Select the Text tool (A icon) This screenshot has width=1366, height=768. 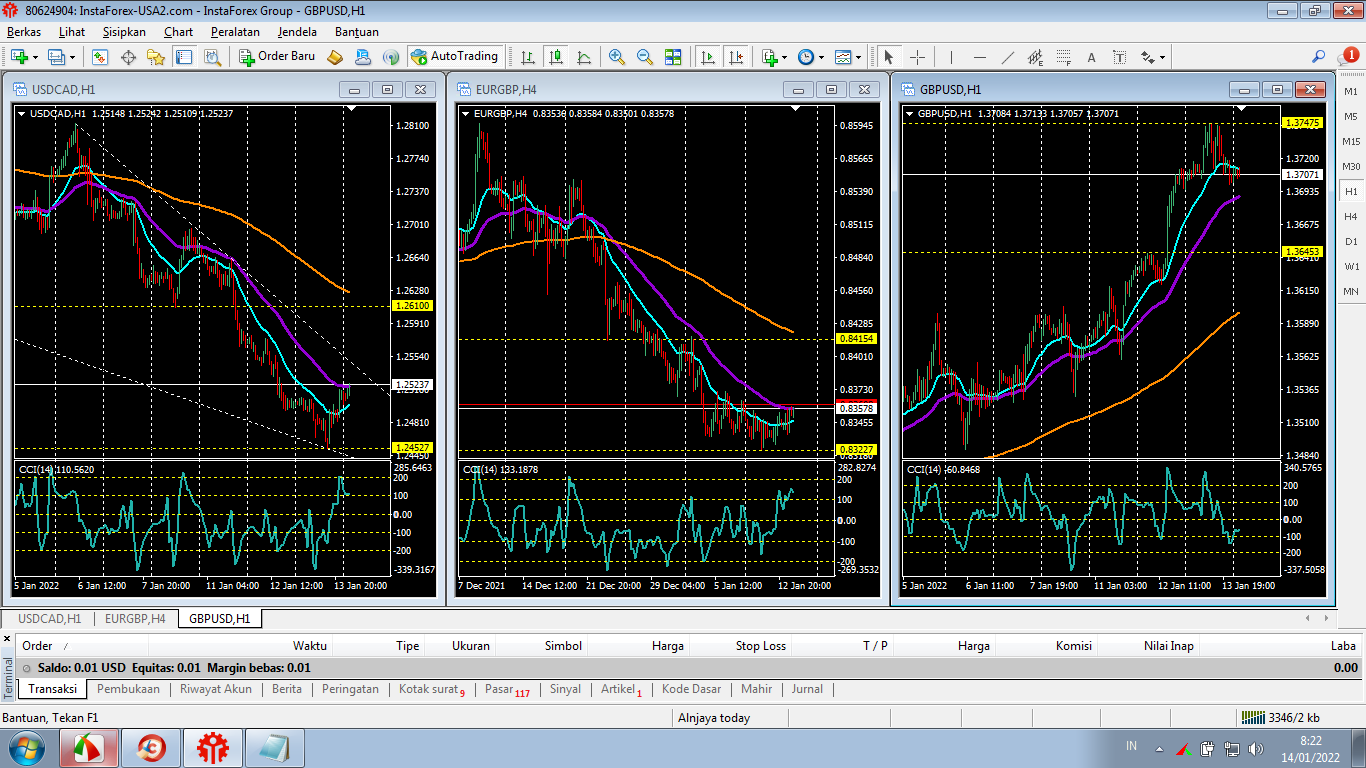point(1091,57)
